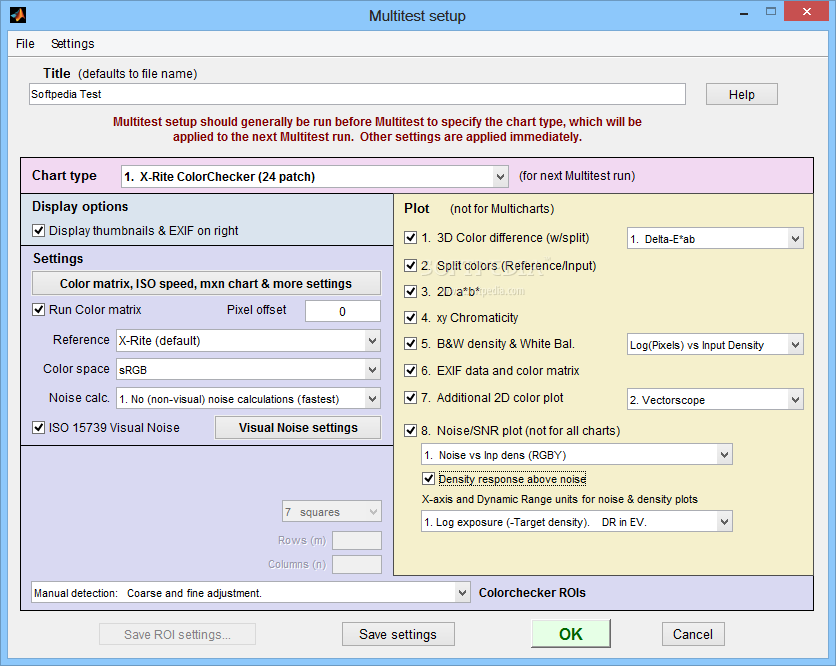This screenshot has height=666, width=836.
Task: Toggle Split colors (Reference/Input) checkbox
Action: 411,265
